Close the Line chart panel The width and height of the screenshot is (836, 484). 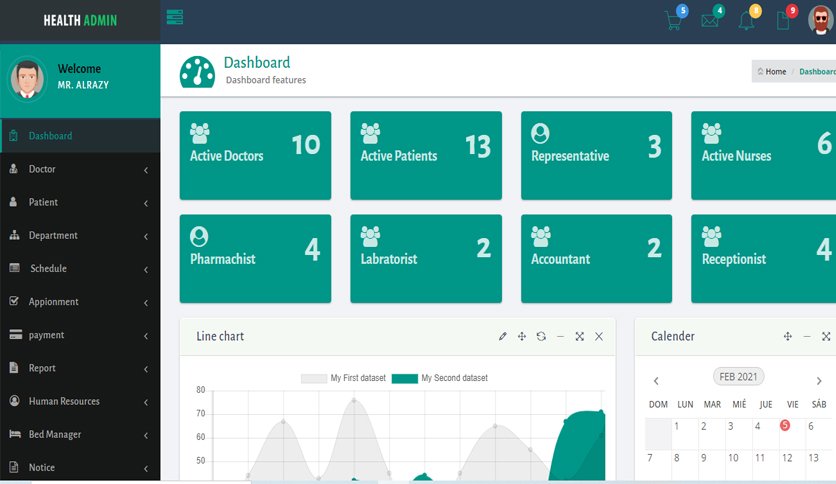click(599, 336)
